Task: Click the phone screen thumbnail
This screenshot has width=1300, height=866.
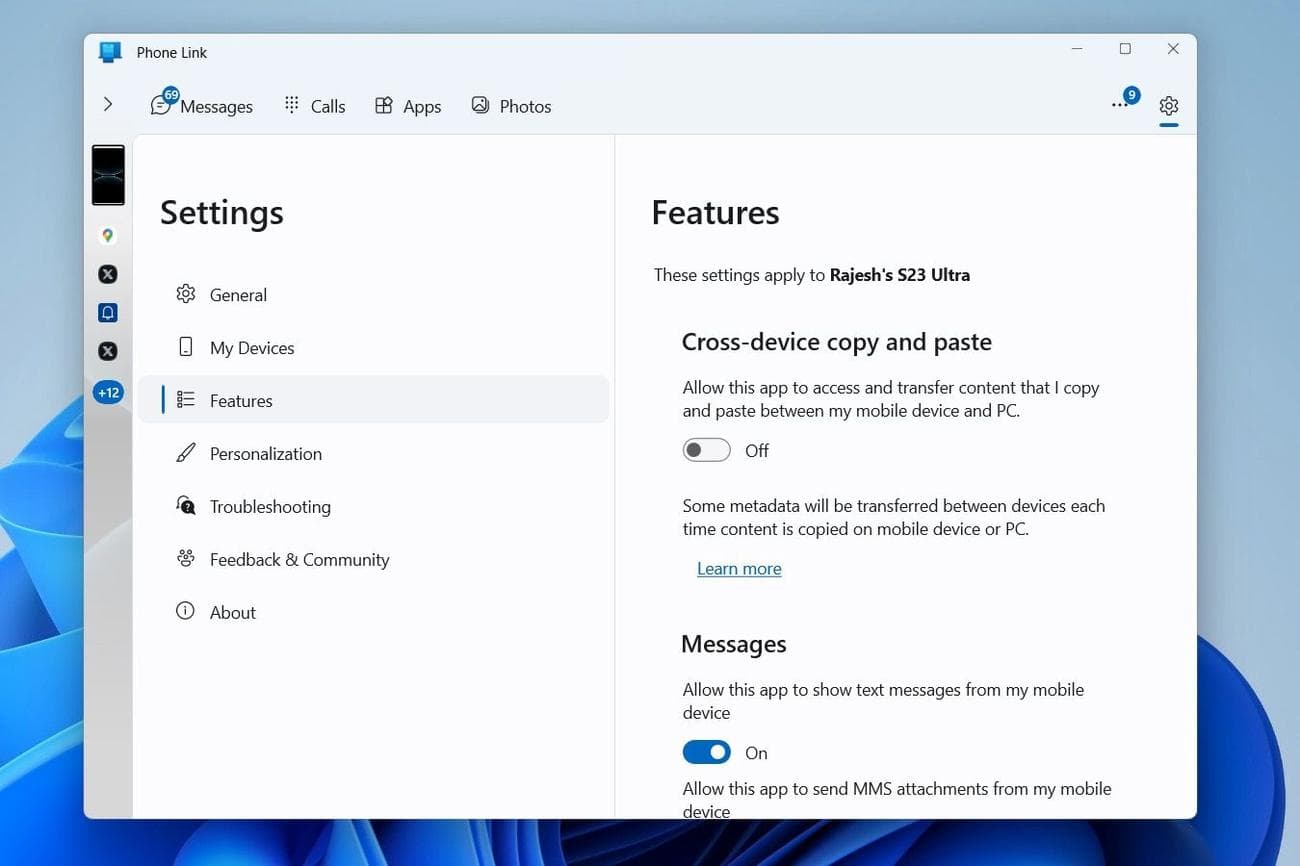Action: tap(108, 175)
